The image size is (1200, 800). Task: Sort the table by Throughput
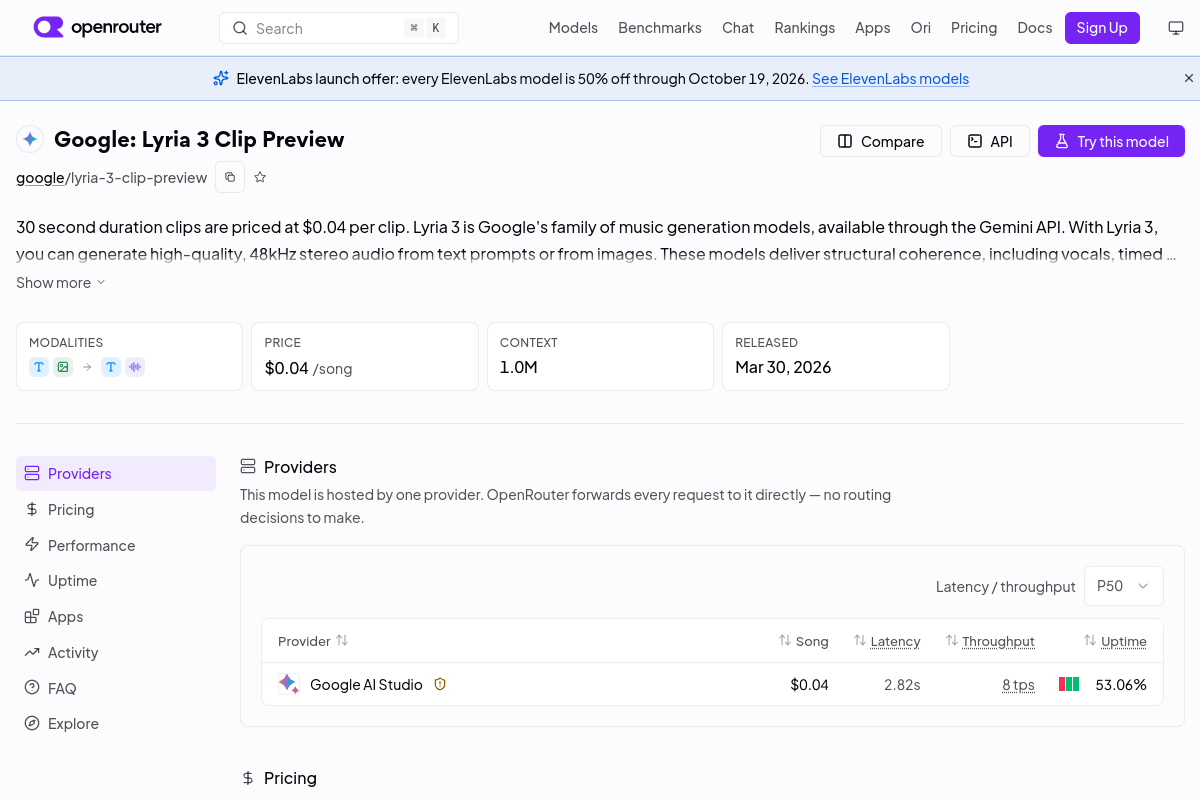click(990, 641)
